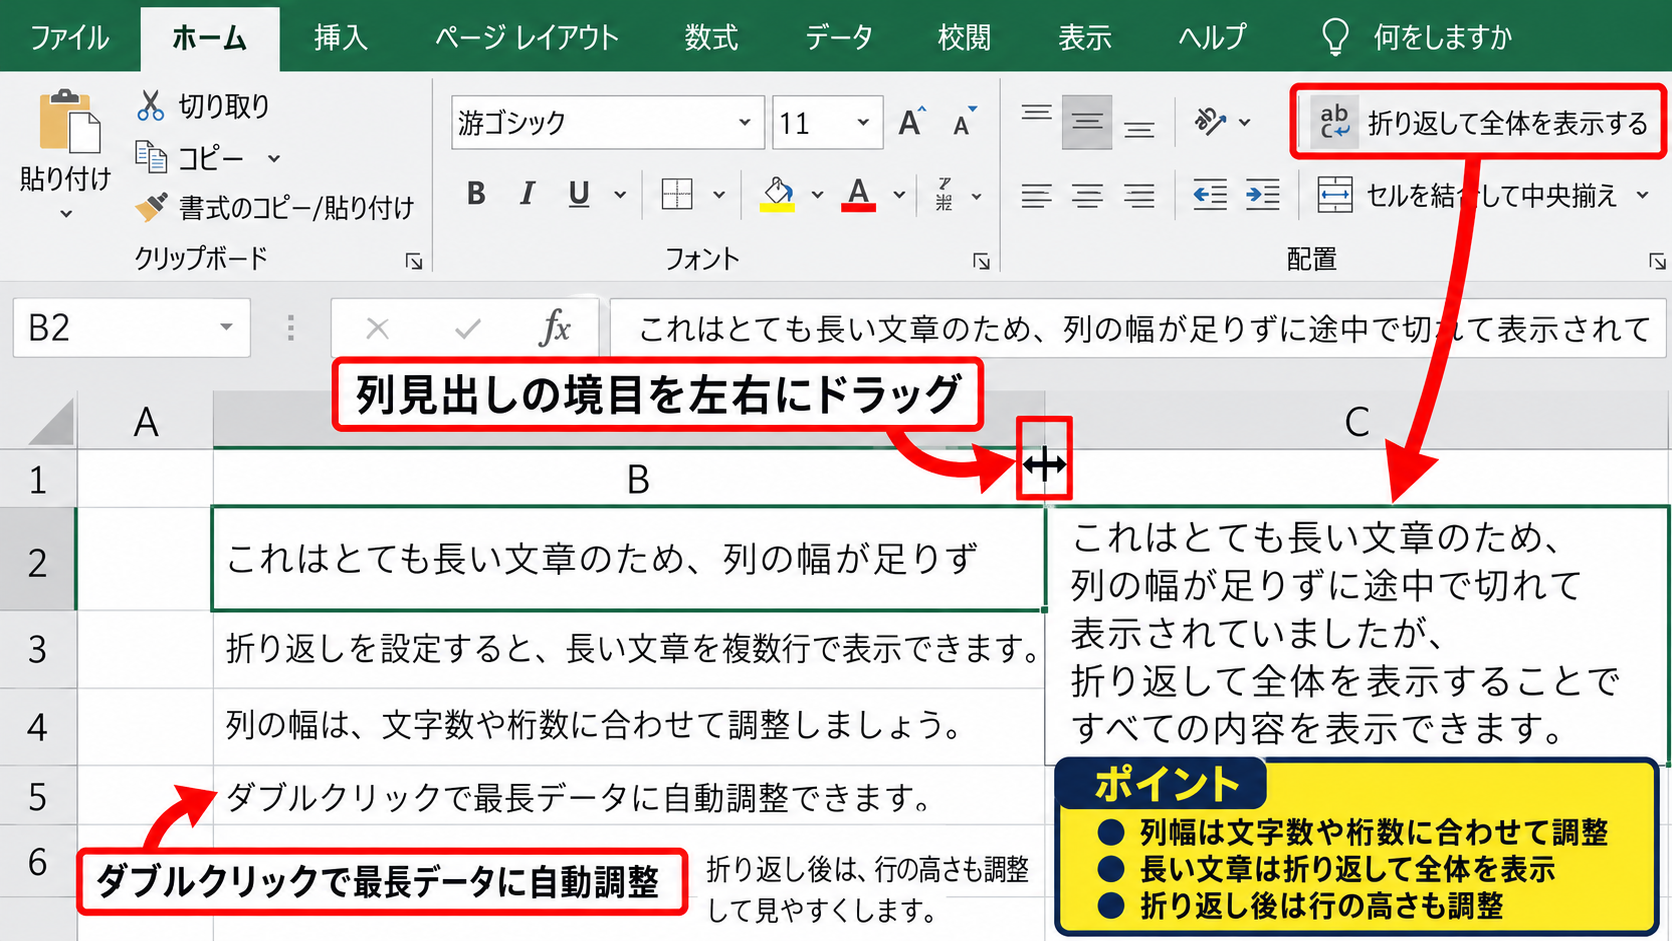Apply the borders grid icon
Image resolution: width=1672 pixels, height=941 pixels.
[677, 194]
